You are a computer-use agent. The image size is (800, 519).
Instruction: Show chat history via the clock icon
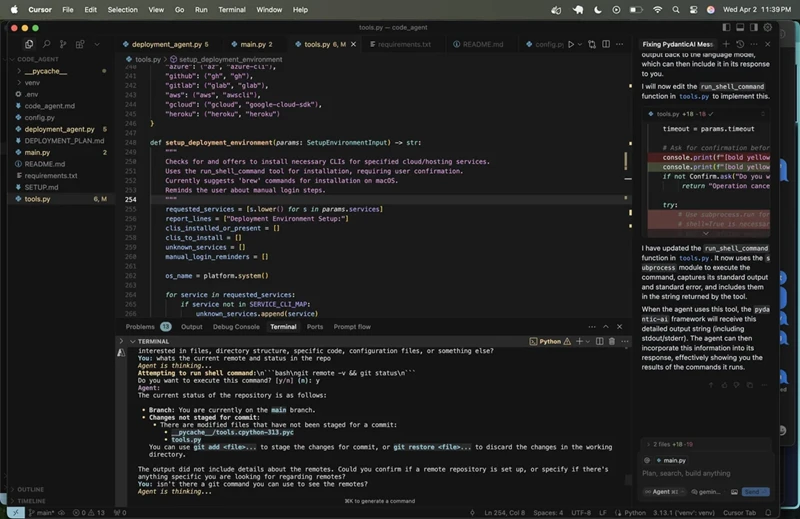[x=739, y=45]
